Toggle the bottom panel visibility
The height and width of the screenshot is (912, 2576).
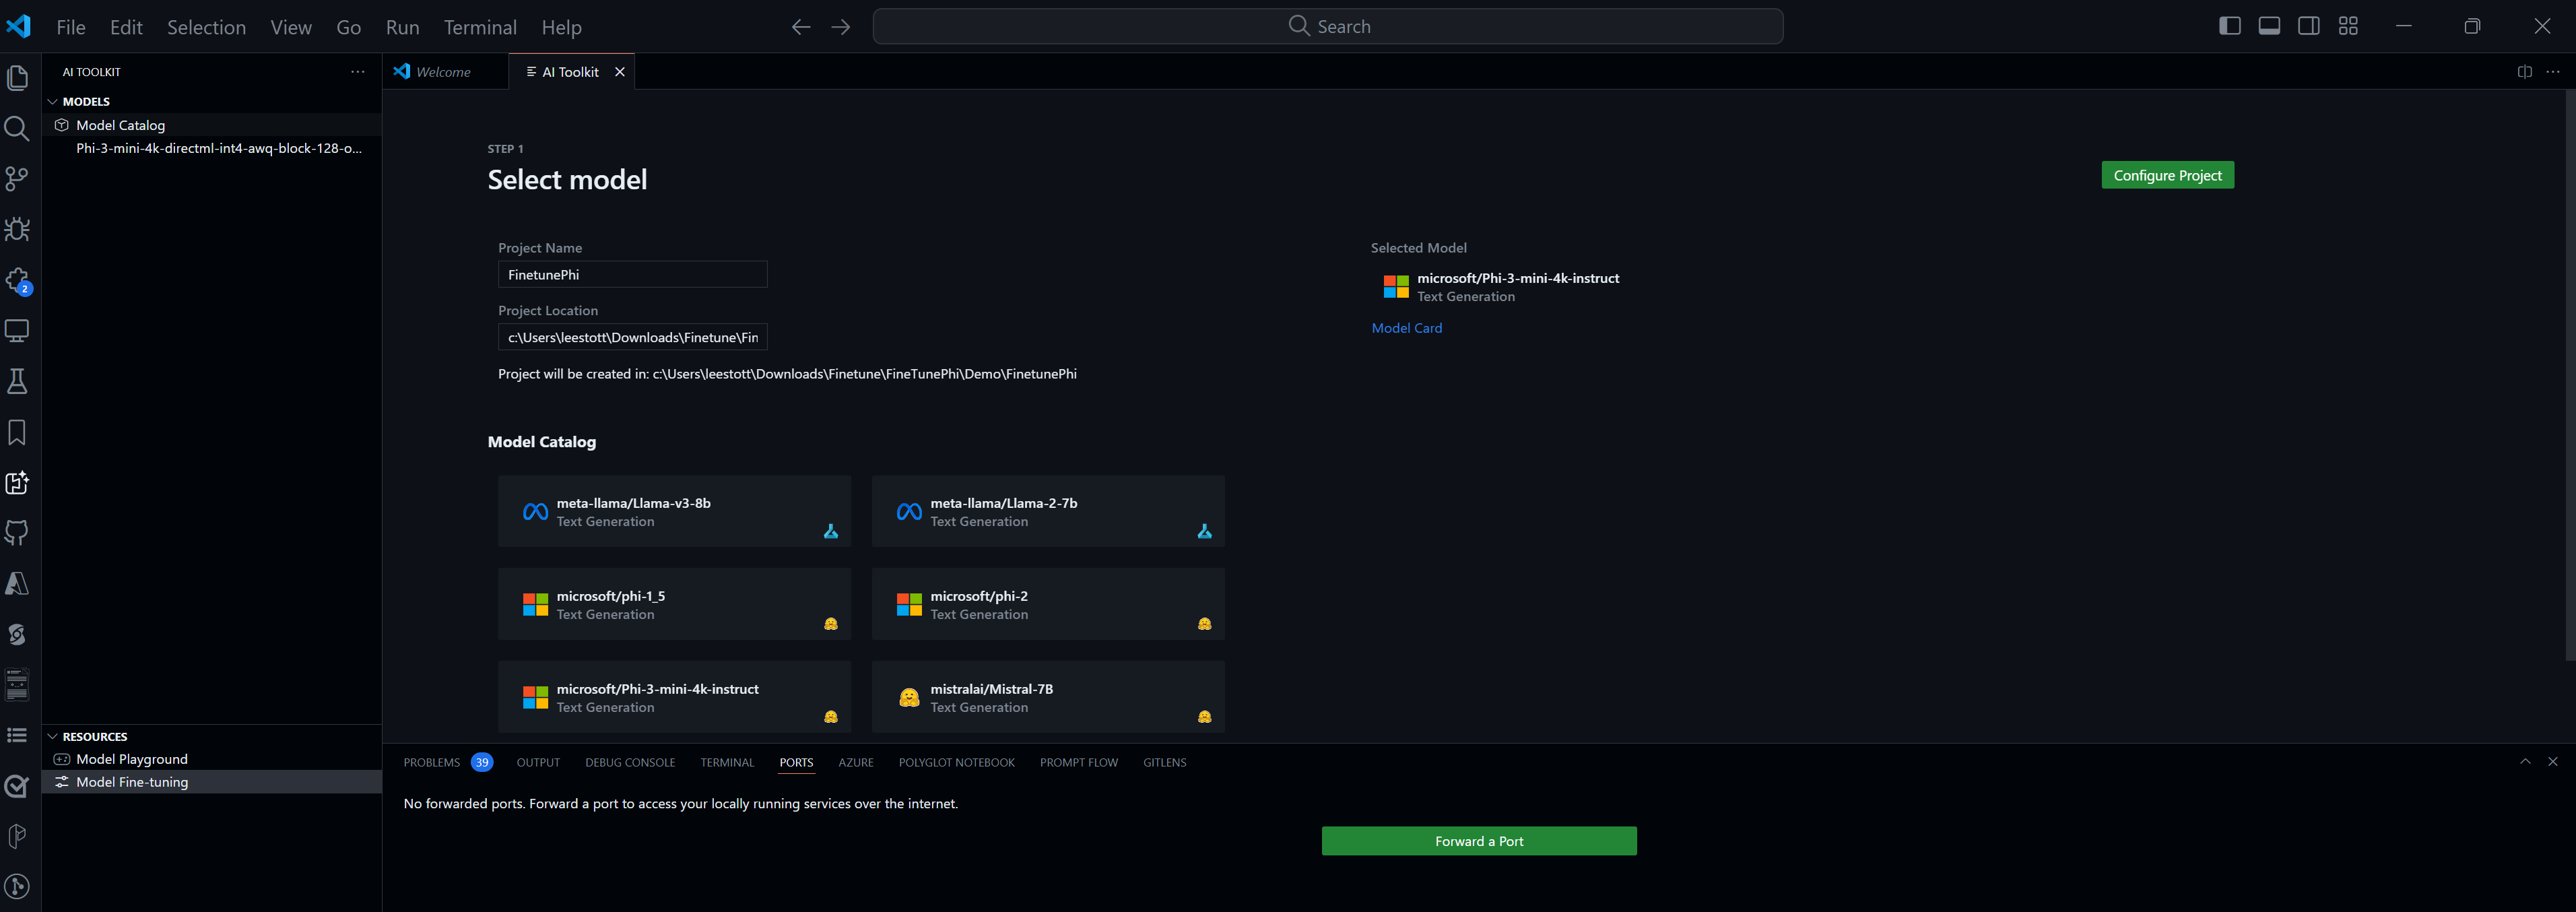click(2269, 26)
